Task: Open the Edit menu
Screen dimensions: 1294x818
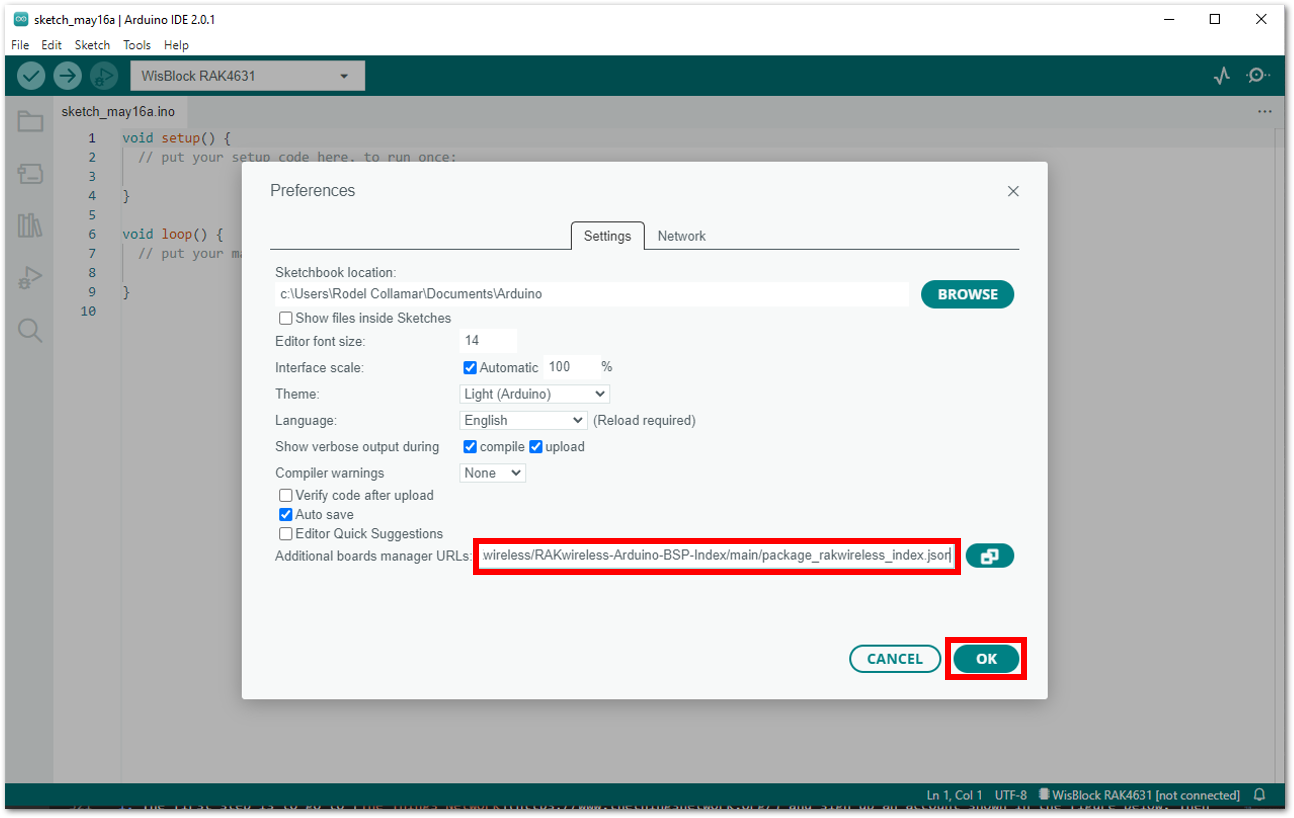Action: click(x=52, y=45)
